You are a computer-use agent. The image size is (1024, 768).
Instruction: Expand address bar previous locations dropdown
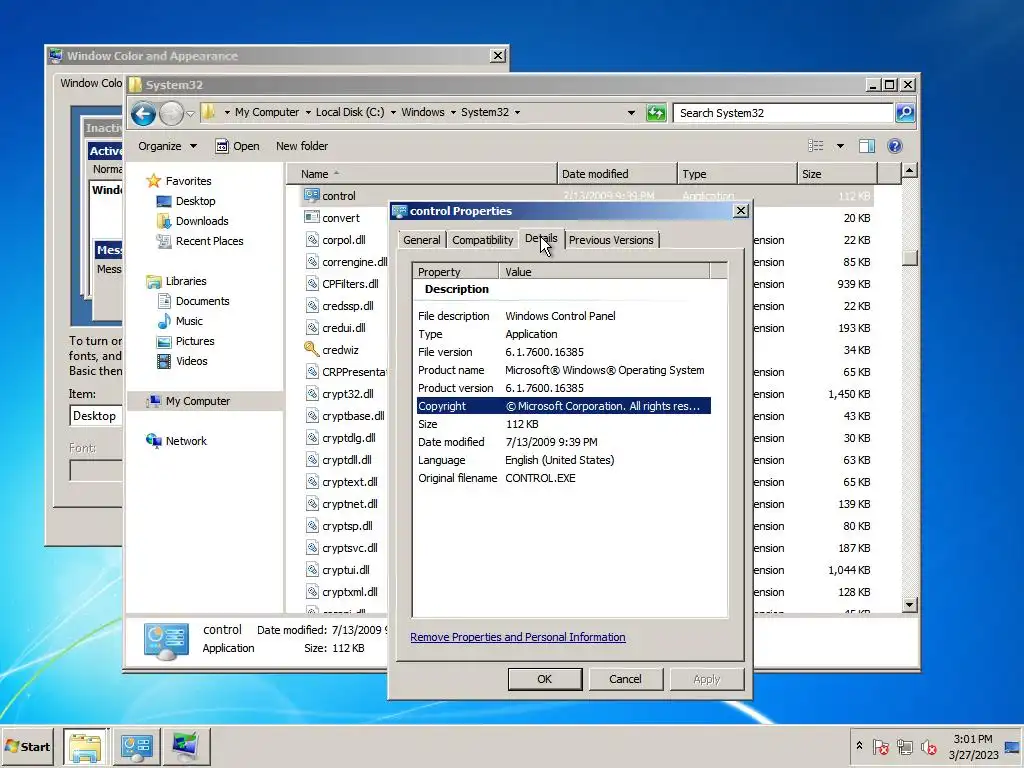(631, 113)
